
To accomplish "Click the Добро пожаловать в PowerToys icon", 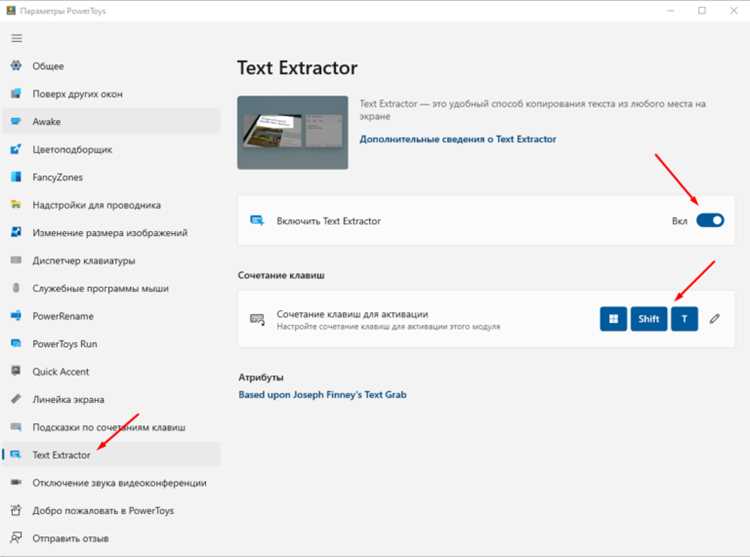I will tap(16, 510).
